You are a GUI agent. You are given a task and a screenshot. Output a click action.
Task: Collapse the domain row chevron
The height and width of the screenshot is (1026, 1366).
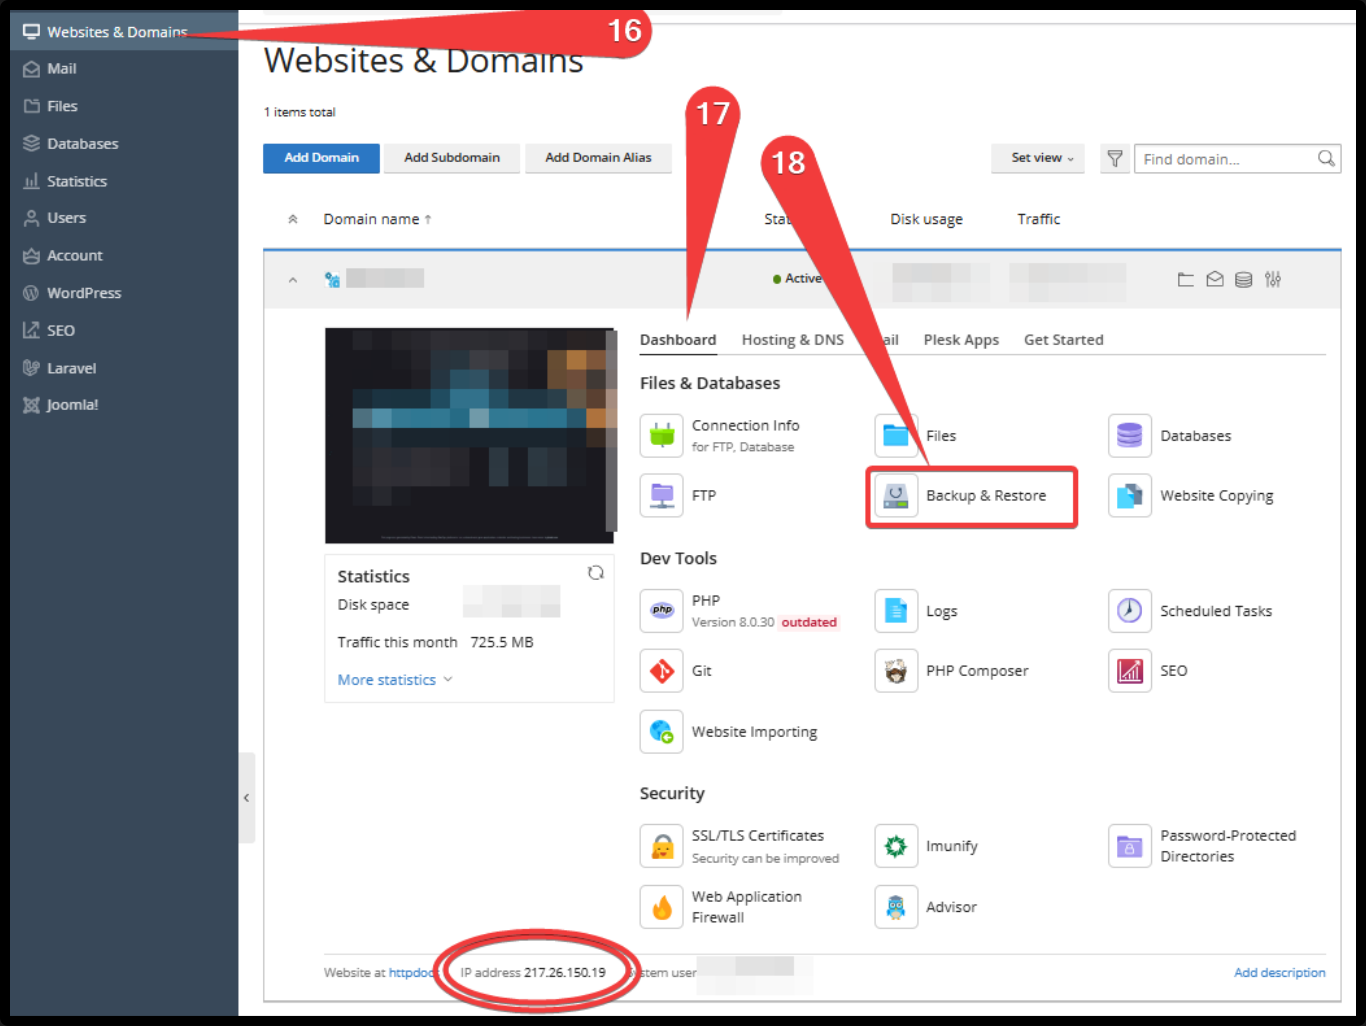coord(293,280)
